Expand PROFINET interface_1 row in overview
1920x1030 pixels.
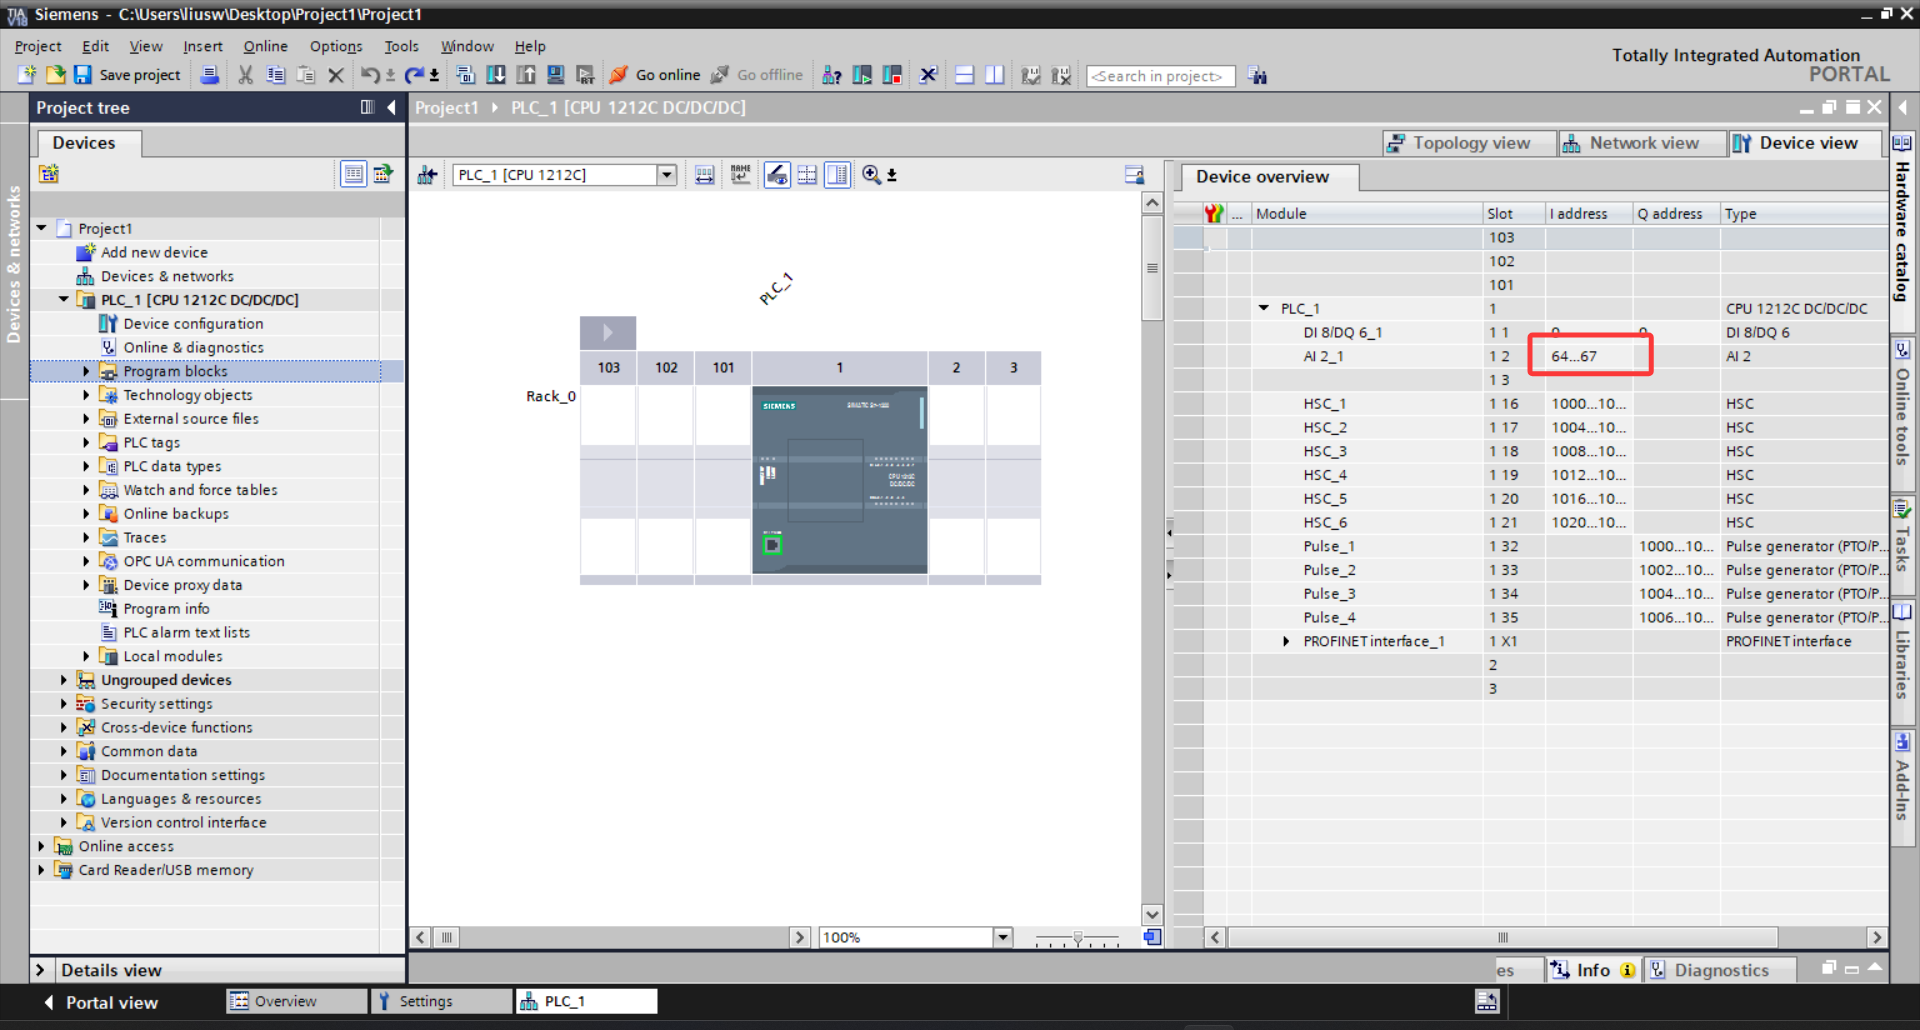click(1286, 641)
